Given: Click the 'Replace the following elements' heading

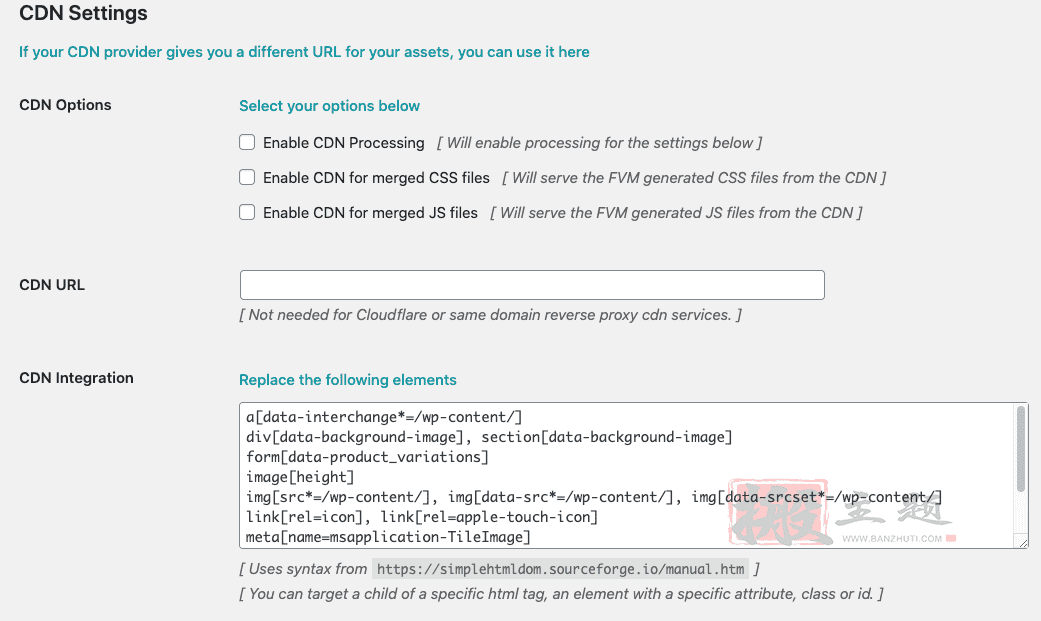Looking at the screenshot, I should tap(348, 380).
